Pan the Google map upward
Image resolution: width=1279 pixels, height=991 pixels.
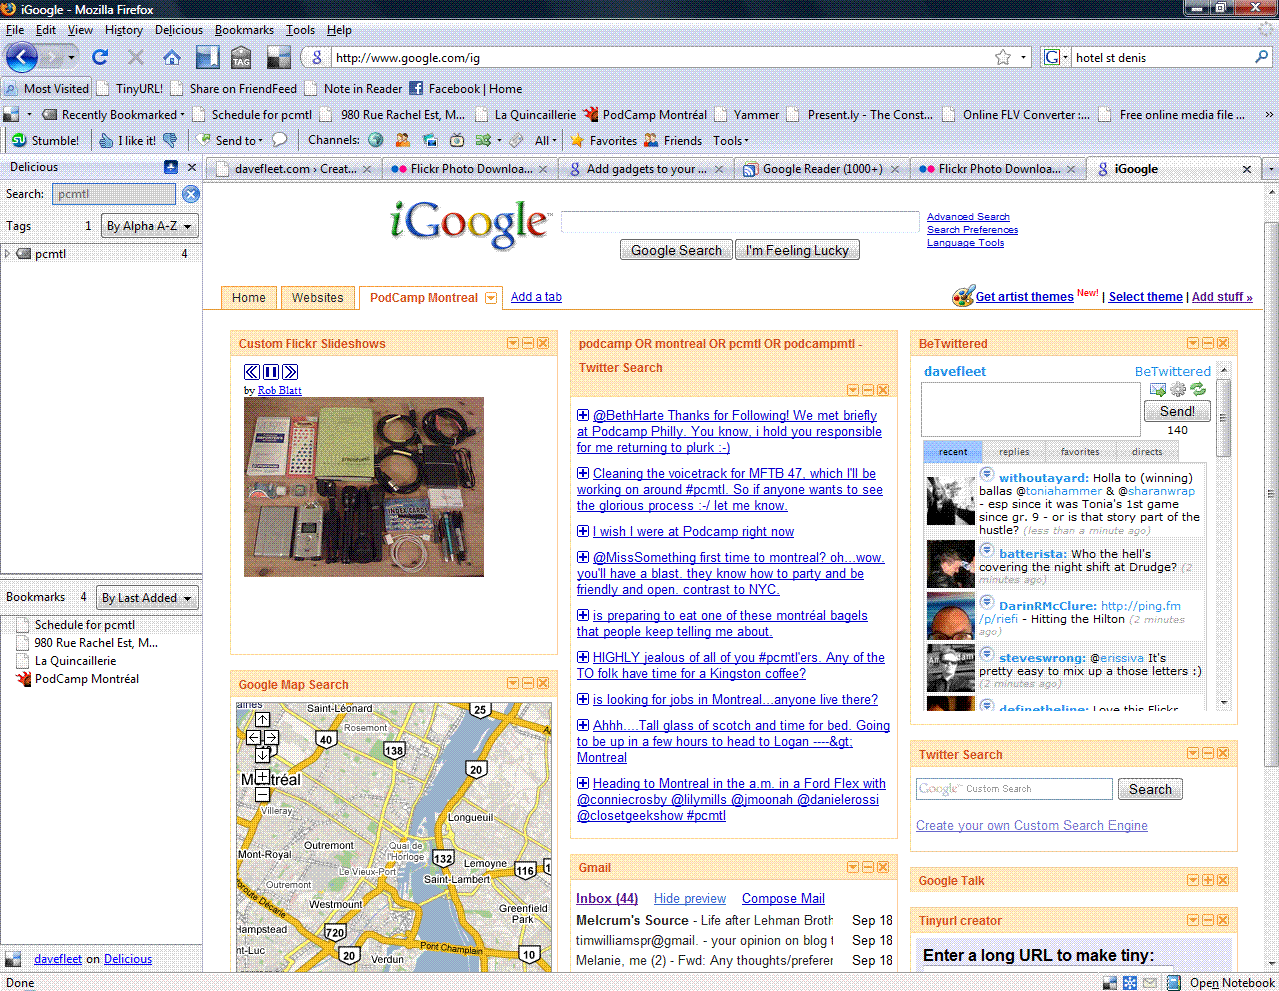(262, 719)
